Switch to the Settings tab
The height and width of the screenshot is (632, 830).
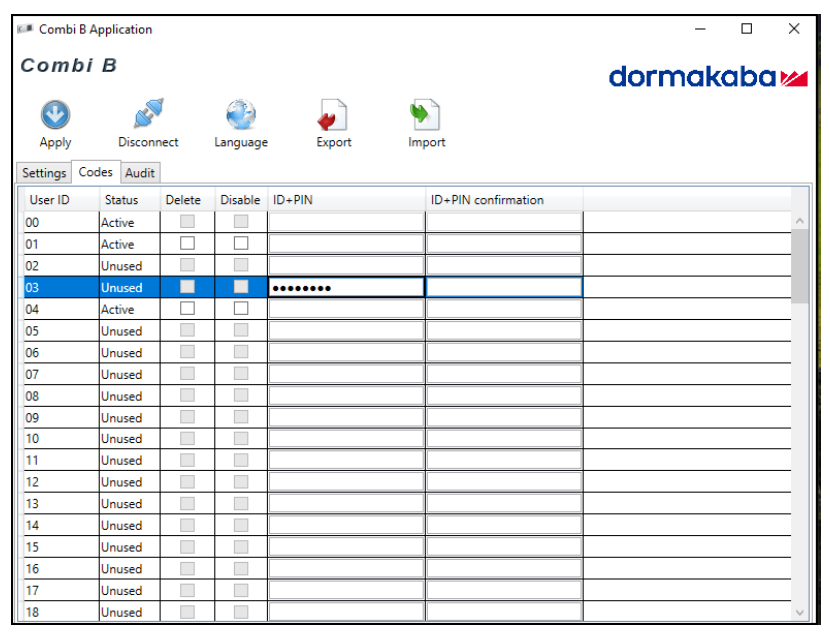(x=44, y=173)
